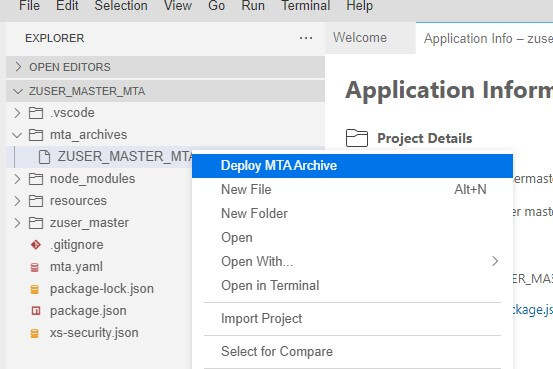This screenshot has width=553, height=369.
Task: Expand the node_modules folder
Action: (17, 179)
